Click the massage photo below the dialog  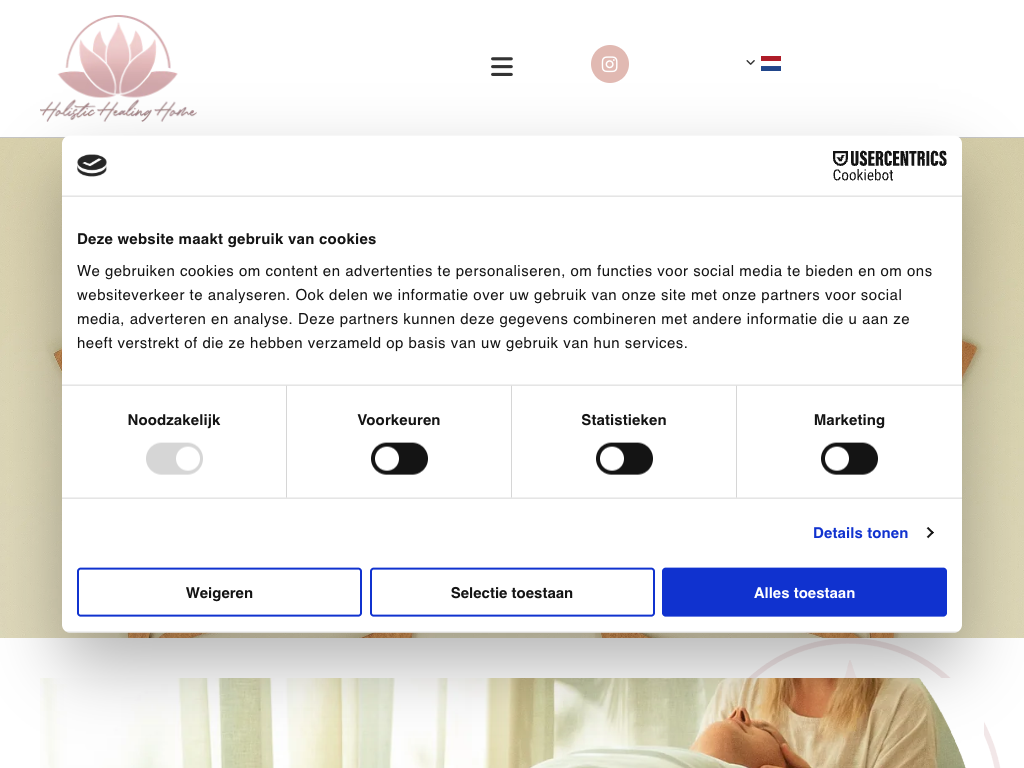tap(503, 723)
